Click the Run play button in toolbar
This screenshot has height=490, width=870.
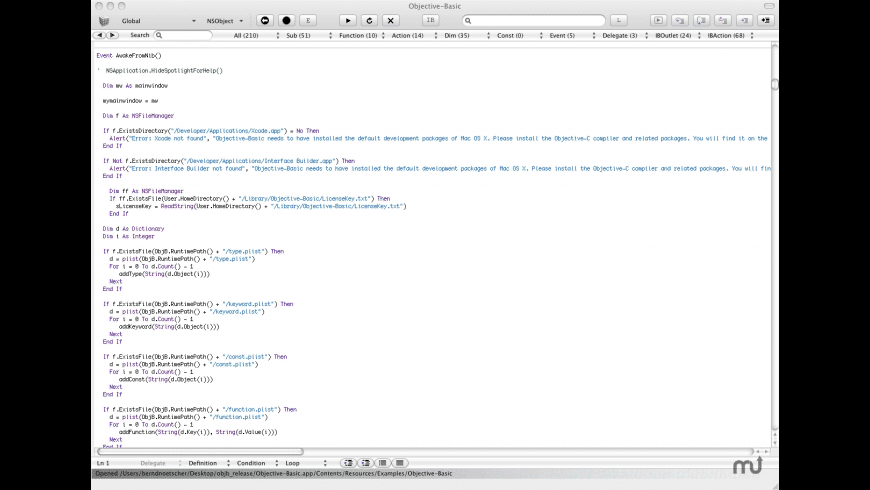coord(347,20)
